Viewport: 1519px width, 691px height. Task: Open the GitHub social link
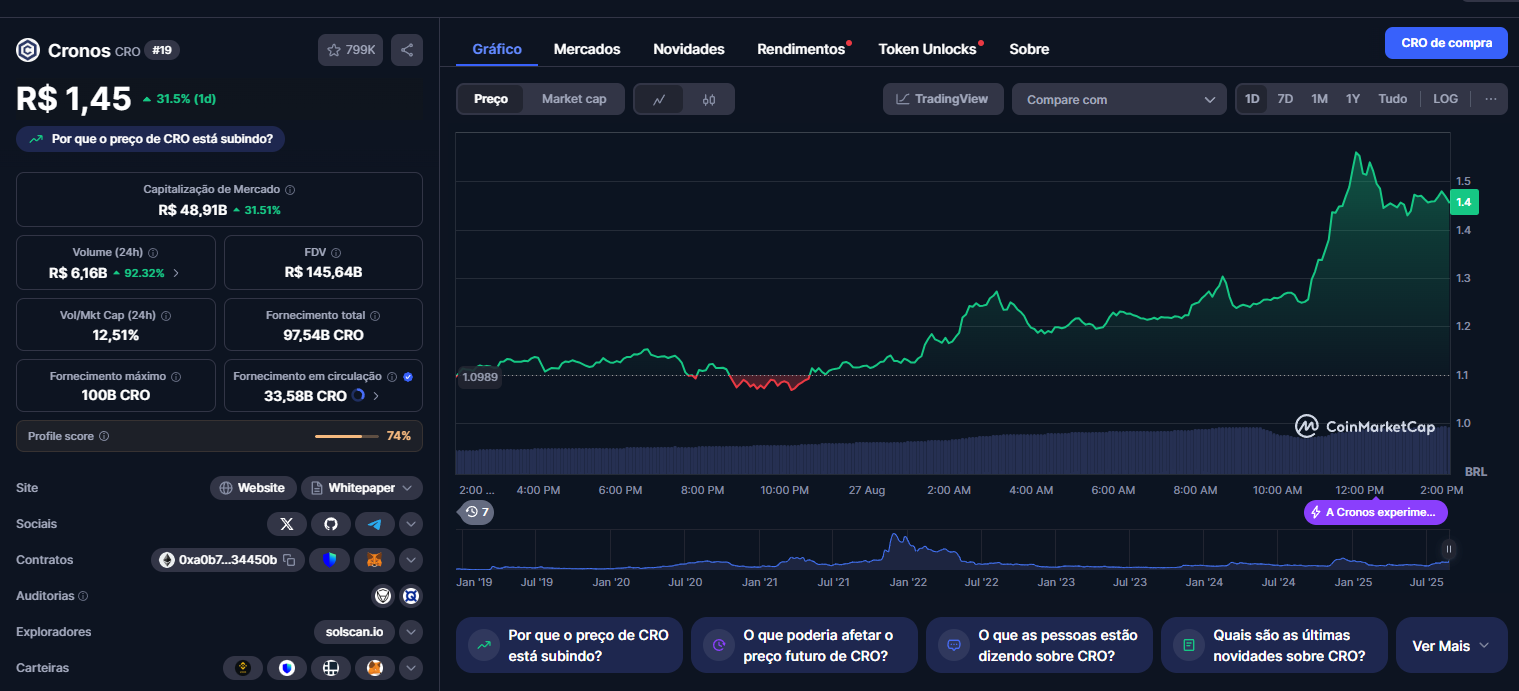click(x=331, y=524)
